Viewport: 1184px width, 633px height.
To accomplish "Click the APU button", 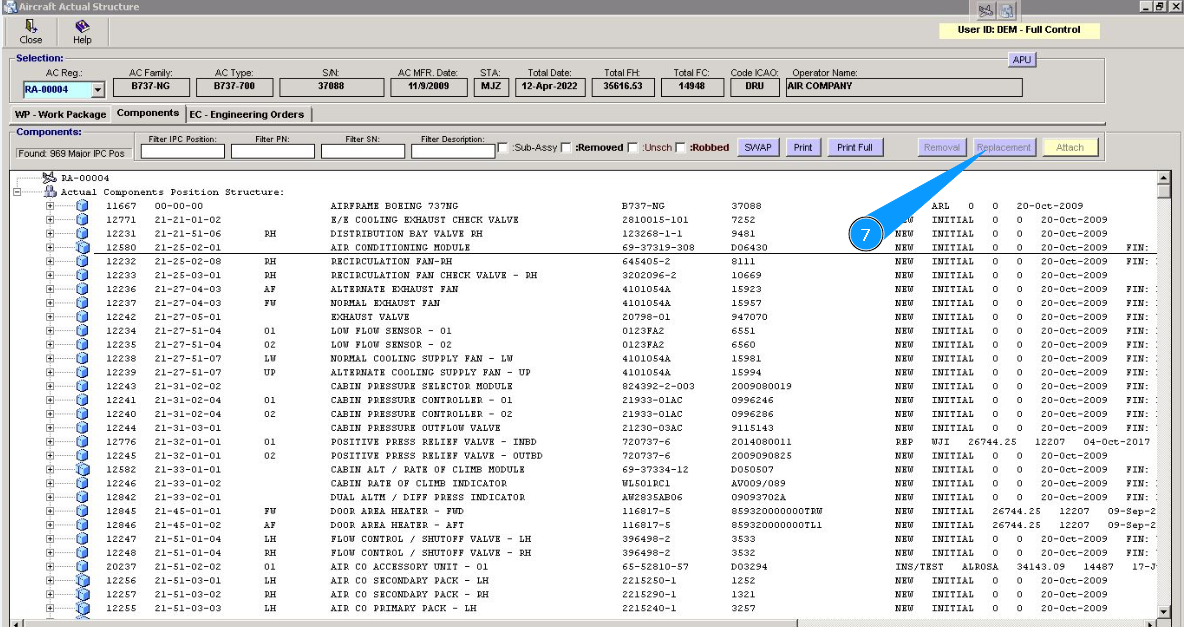I will coord(1022,60).
